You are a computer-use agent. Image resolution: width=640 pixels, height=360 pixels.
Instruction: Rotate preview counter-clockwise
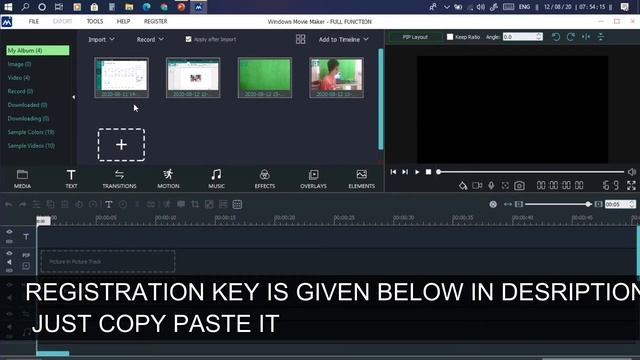pos(556,37)
